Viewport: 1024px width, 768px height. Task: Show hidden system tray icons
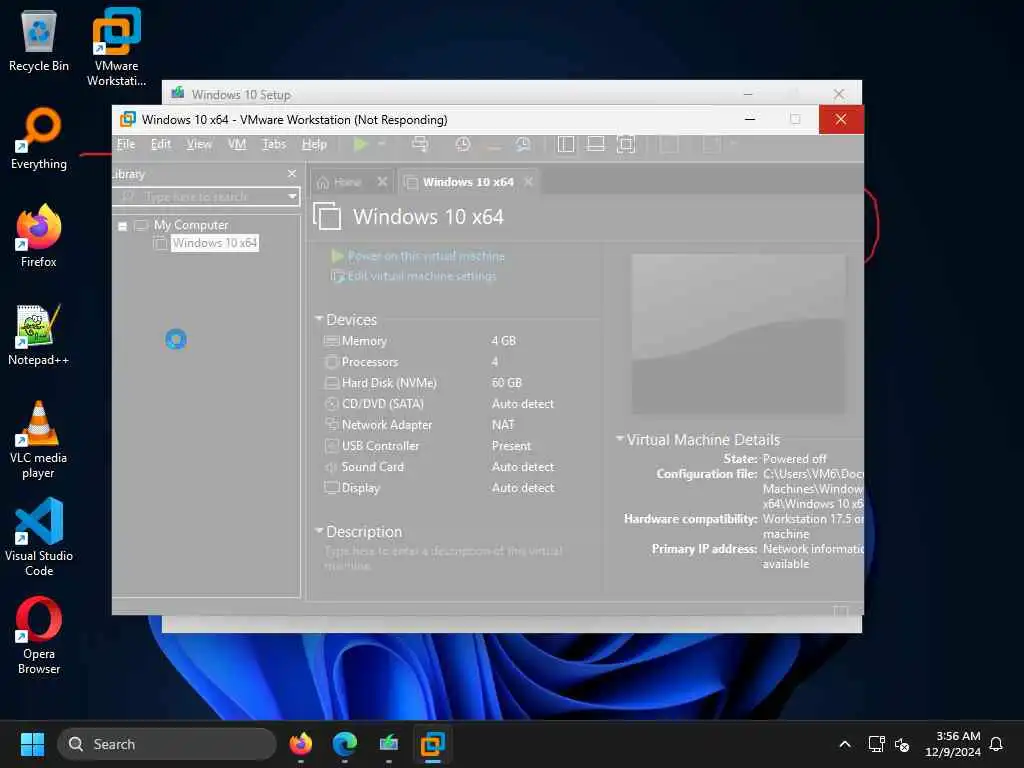[x=844, y=744]
